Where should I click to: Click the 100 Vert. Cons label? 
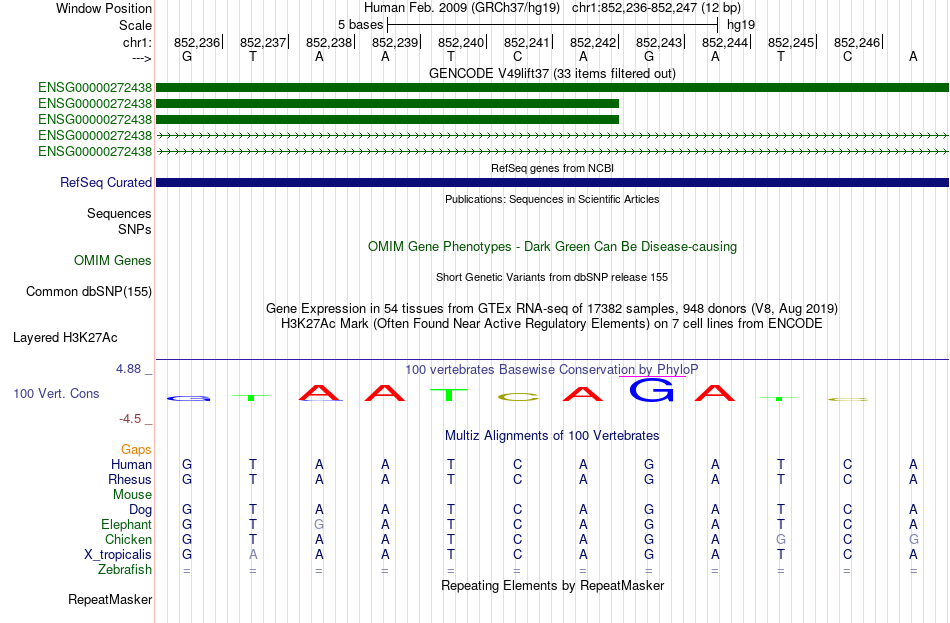pos(56,393)
